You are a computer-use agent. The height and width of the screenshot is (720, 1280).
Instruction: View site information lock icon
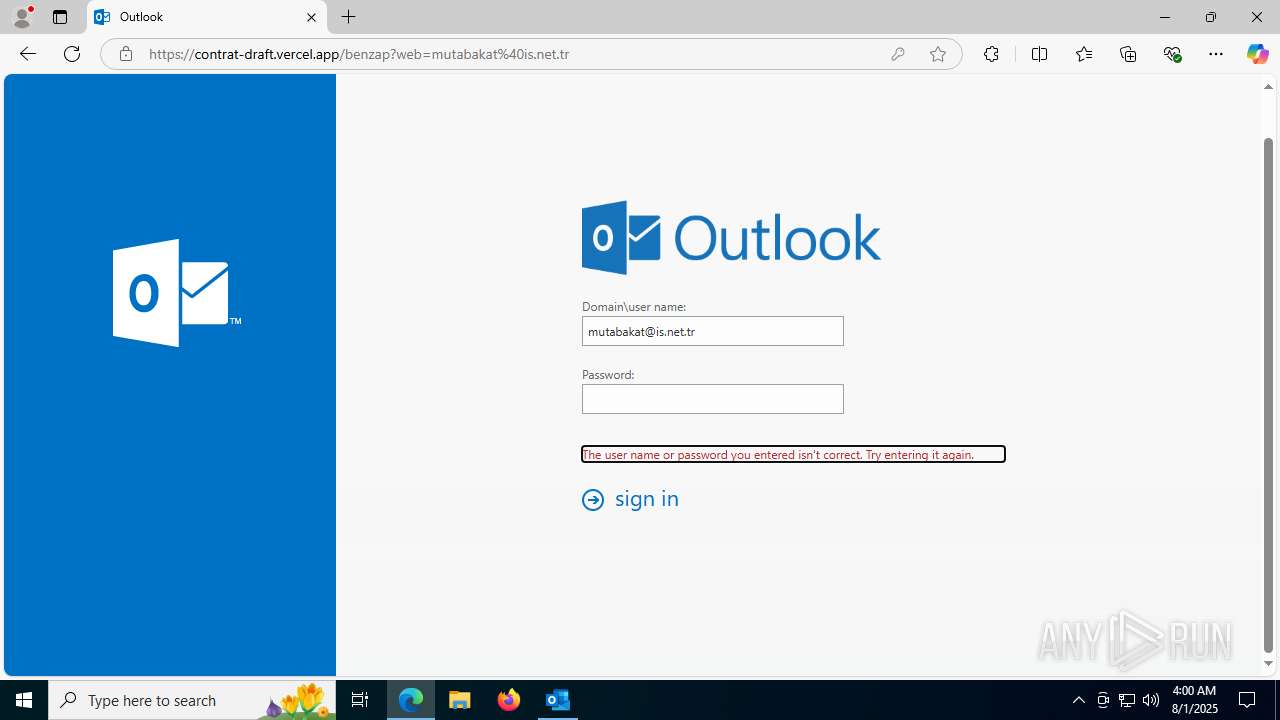(x=125, y=54)
